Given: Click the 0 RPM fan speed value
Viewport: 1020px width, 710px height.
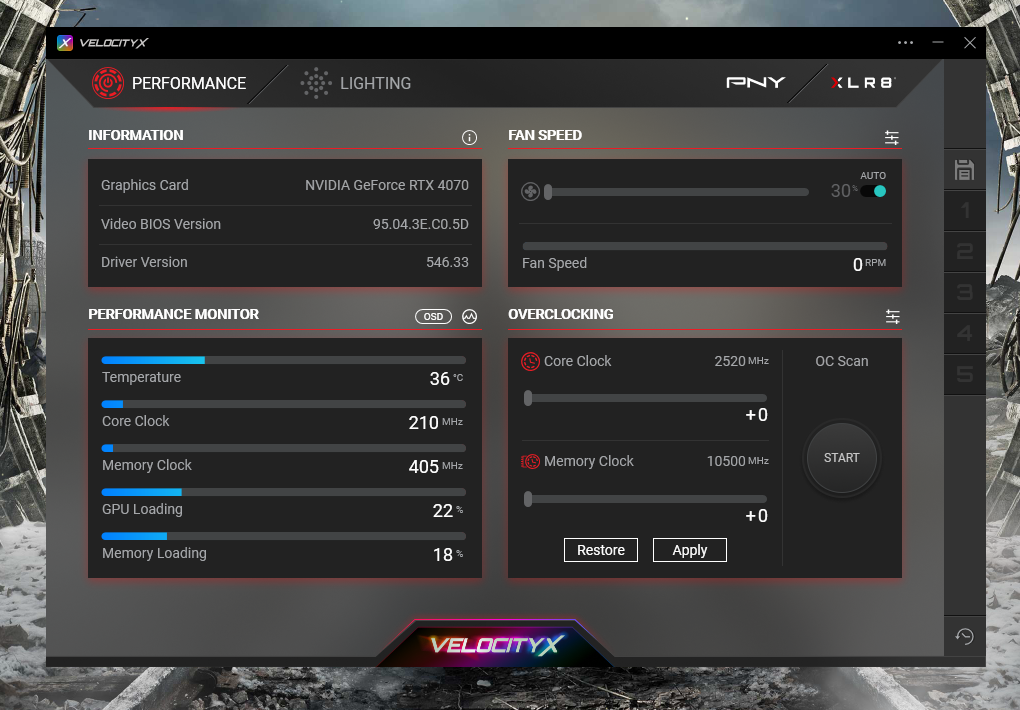Looking at the screenshot, I should pos(869,264).
